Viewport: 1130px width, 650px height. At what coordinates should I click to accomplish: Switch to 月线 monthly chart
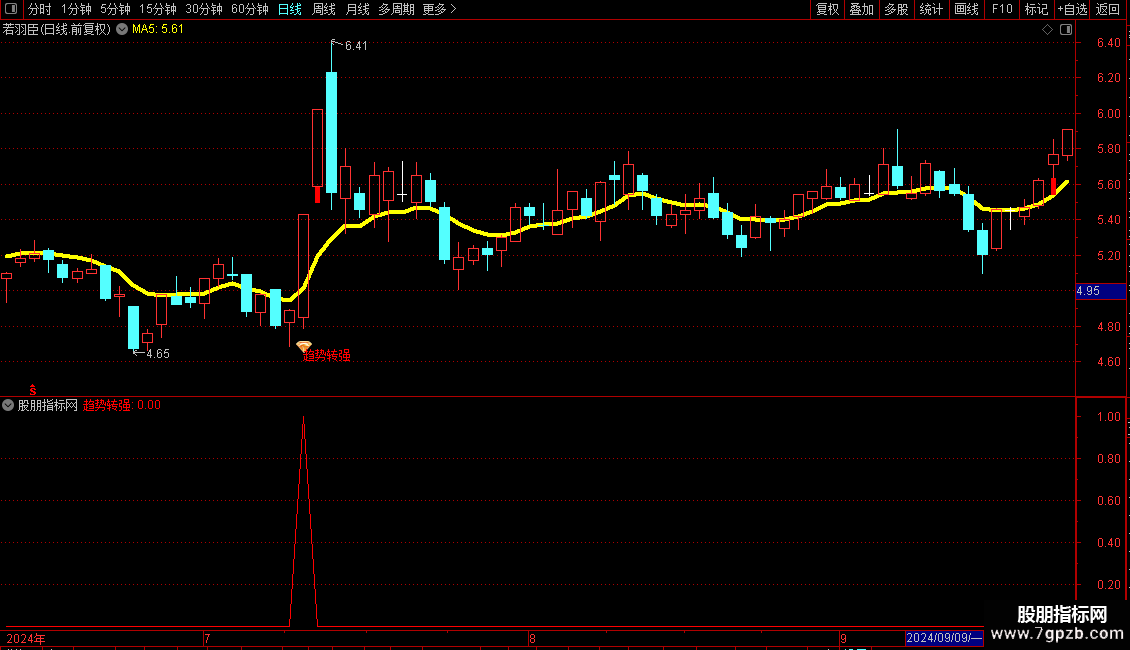[x=357, y=9]
